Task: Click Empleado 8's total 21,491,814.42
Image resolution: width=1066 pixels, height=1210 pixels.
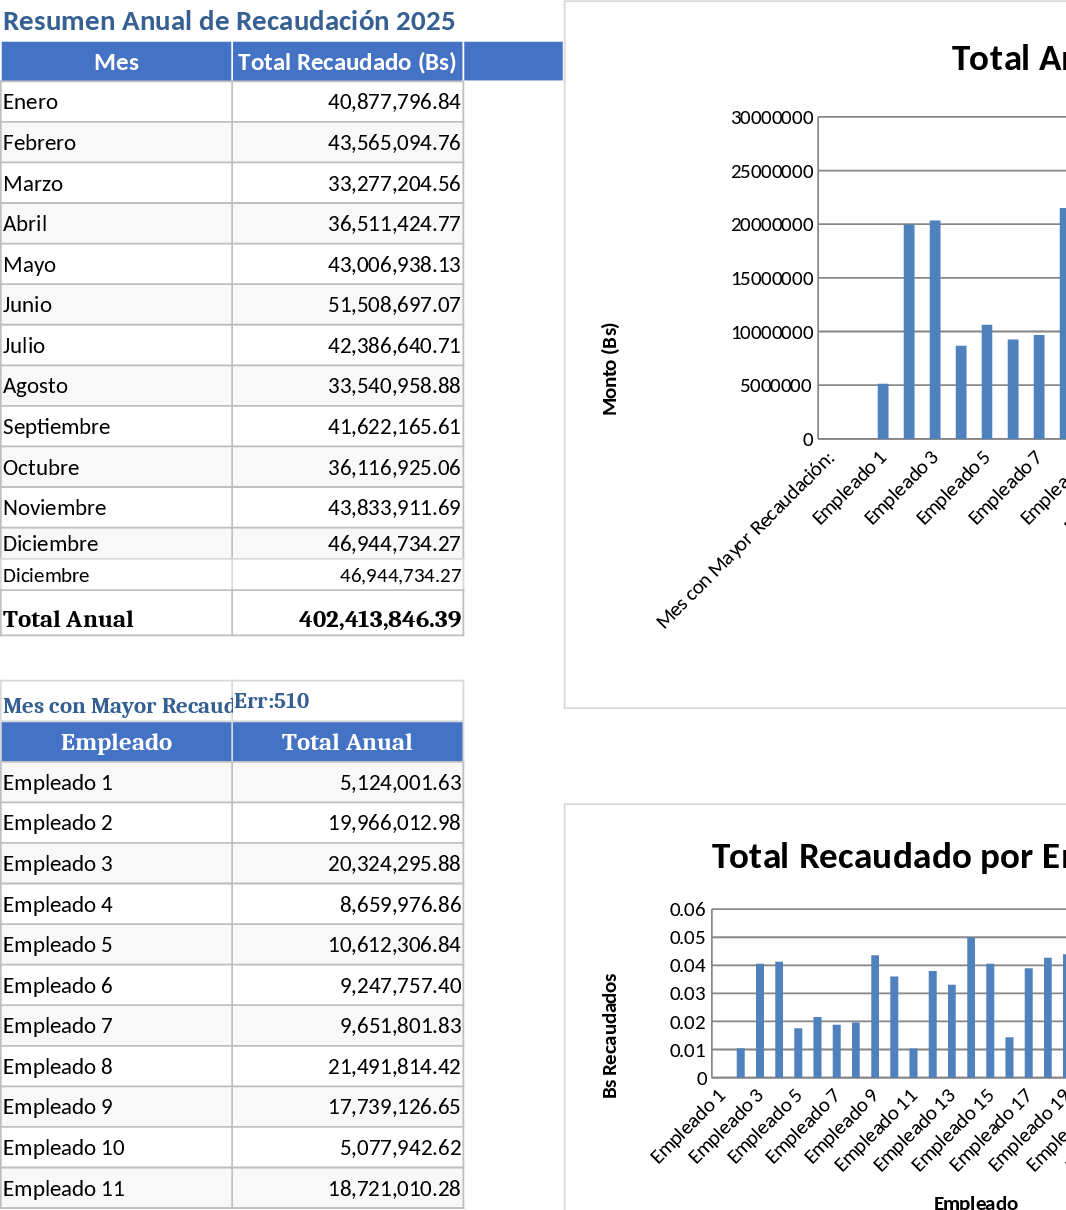Action: [x=393, y=1067]
